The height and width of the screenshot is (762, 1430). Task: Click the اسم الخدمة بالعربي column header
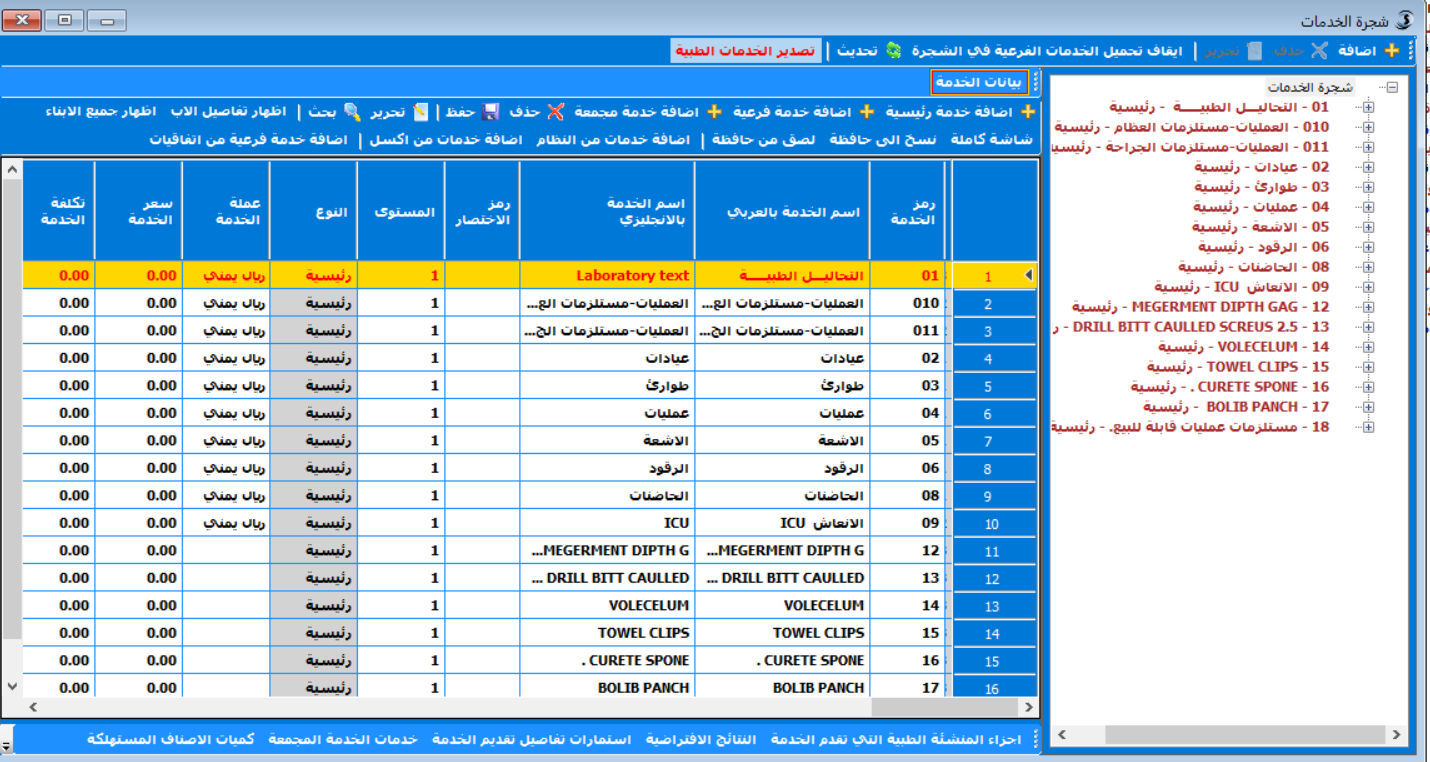(782, 213)
